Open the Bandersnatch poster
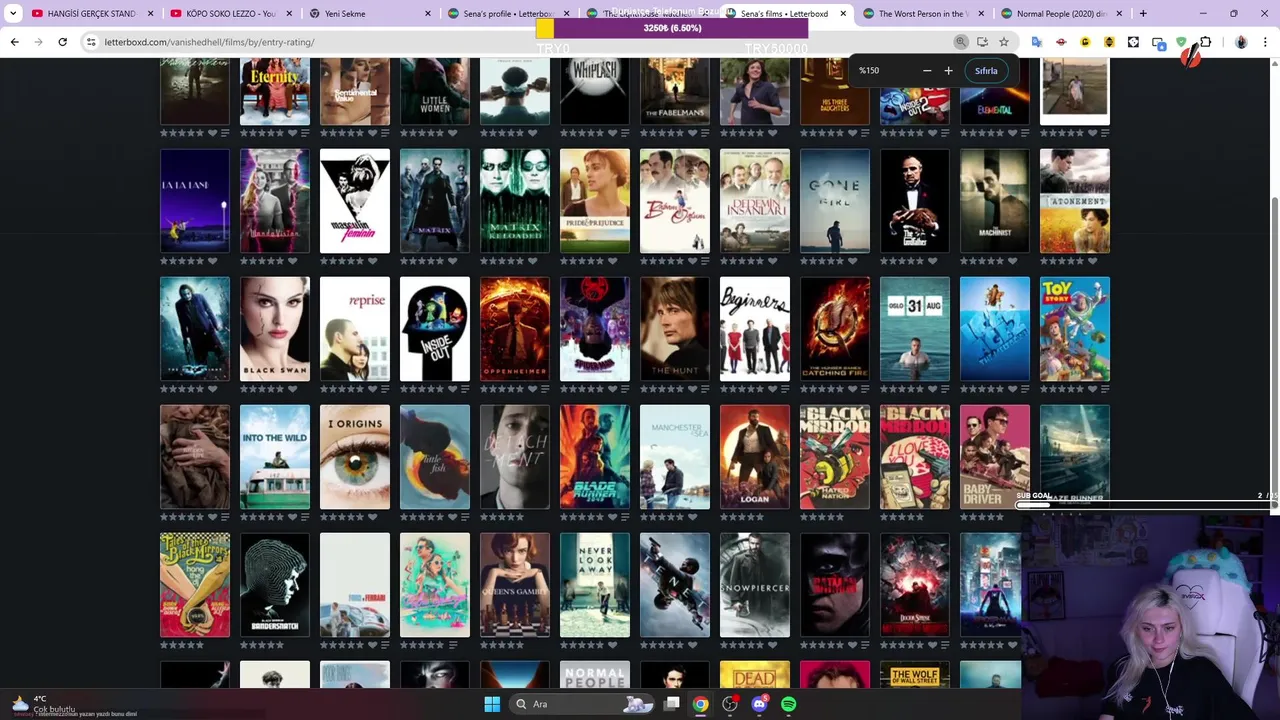Image resolution: width=1280 pixels, height=720 pixels. (275, 585)
